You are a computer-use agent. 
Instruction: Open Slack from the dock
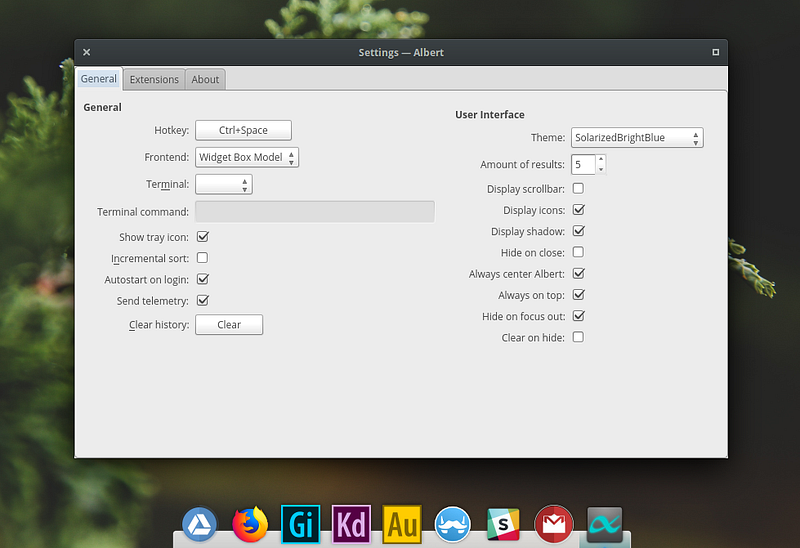[503, 525]
